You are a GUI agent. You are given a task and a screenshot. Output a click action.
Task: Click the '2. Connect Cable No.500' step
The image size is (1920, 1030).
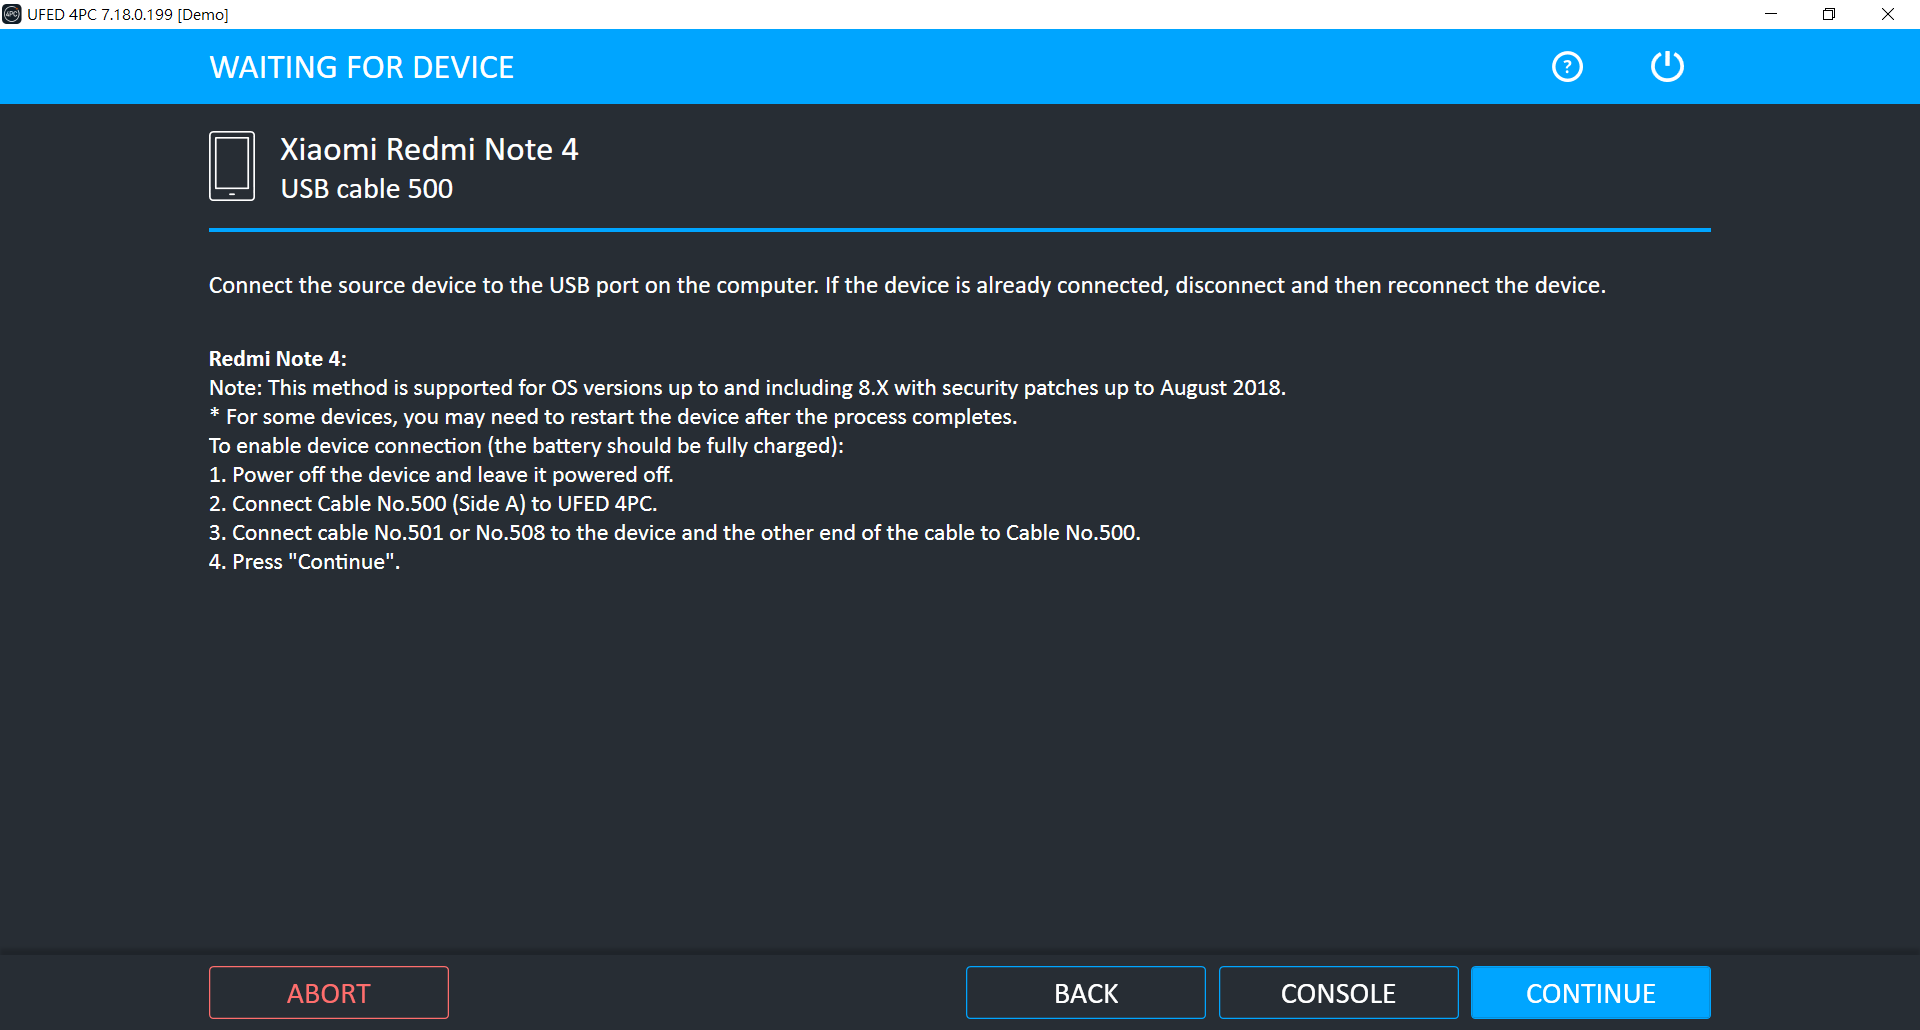(433, 504)
